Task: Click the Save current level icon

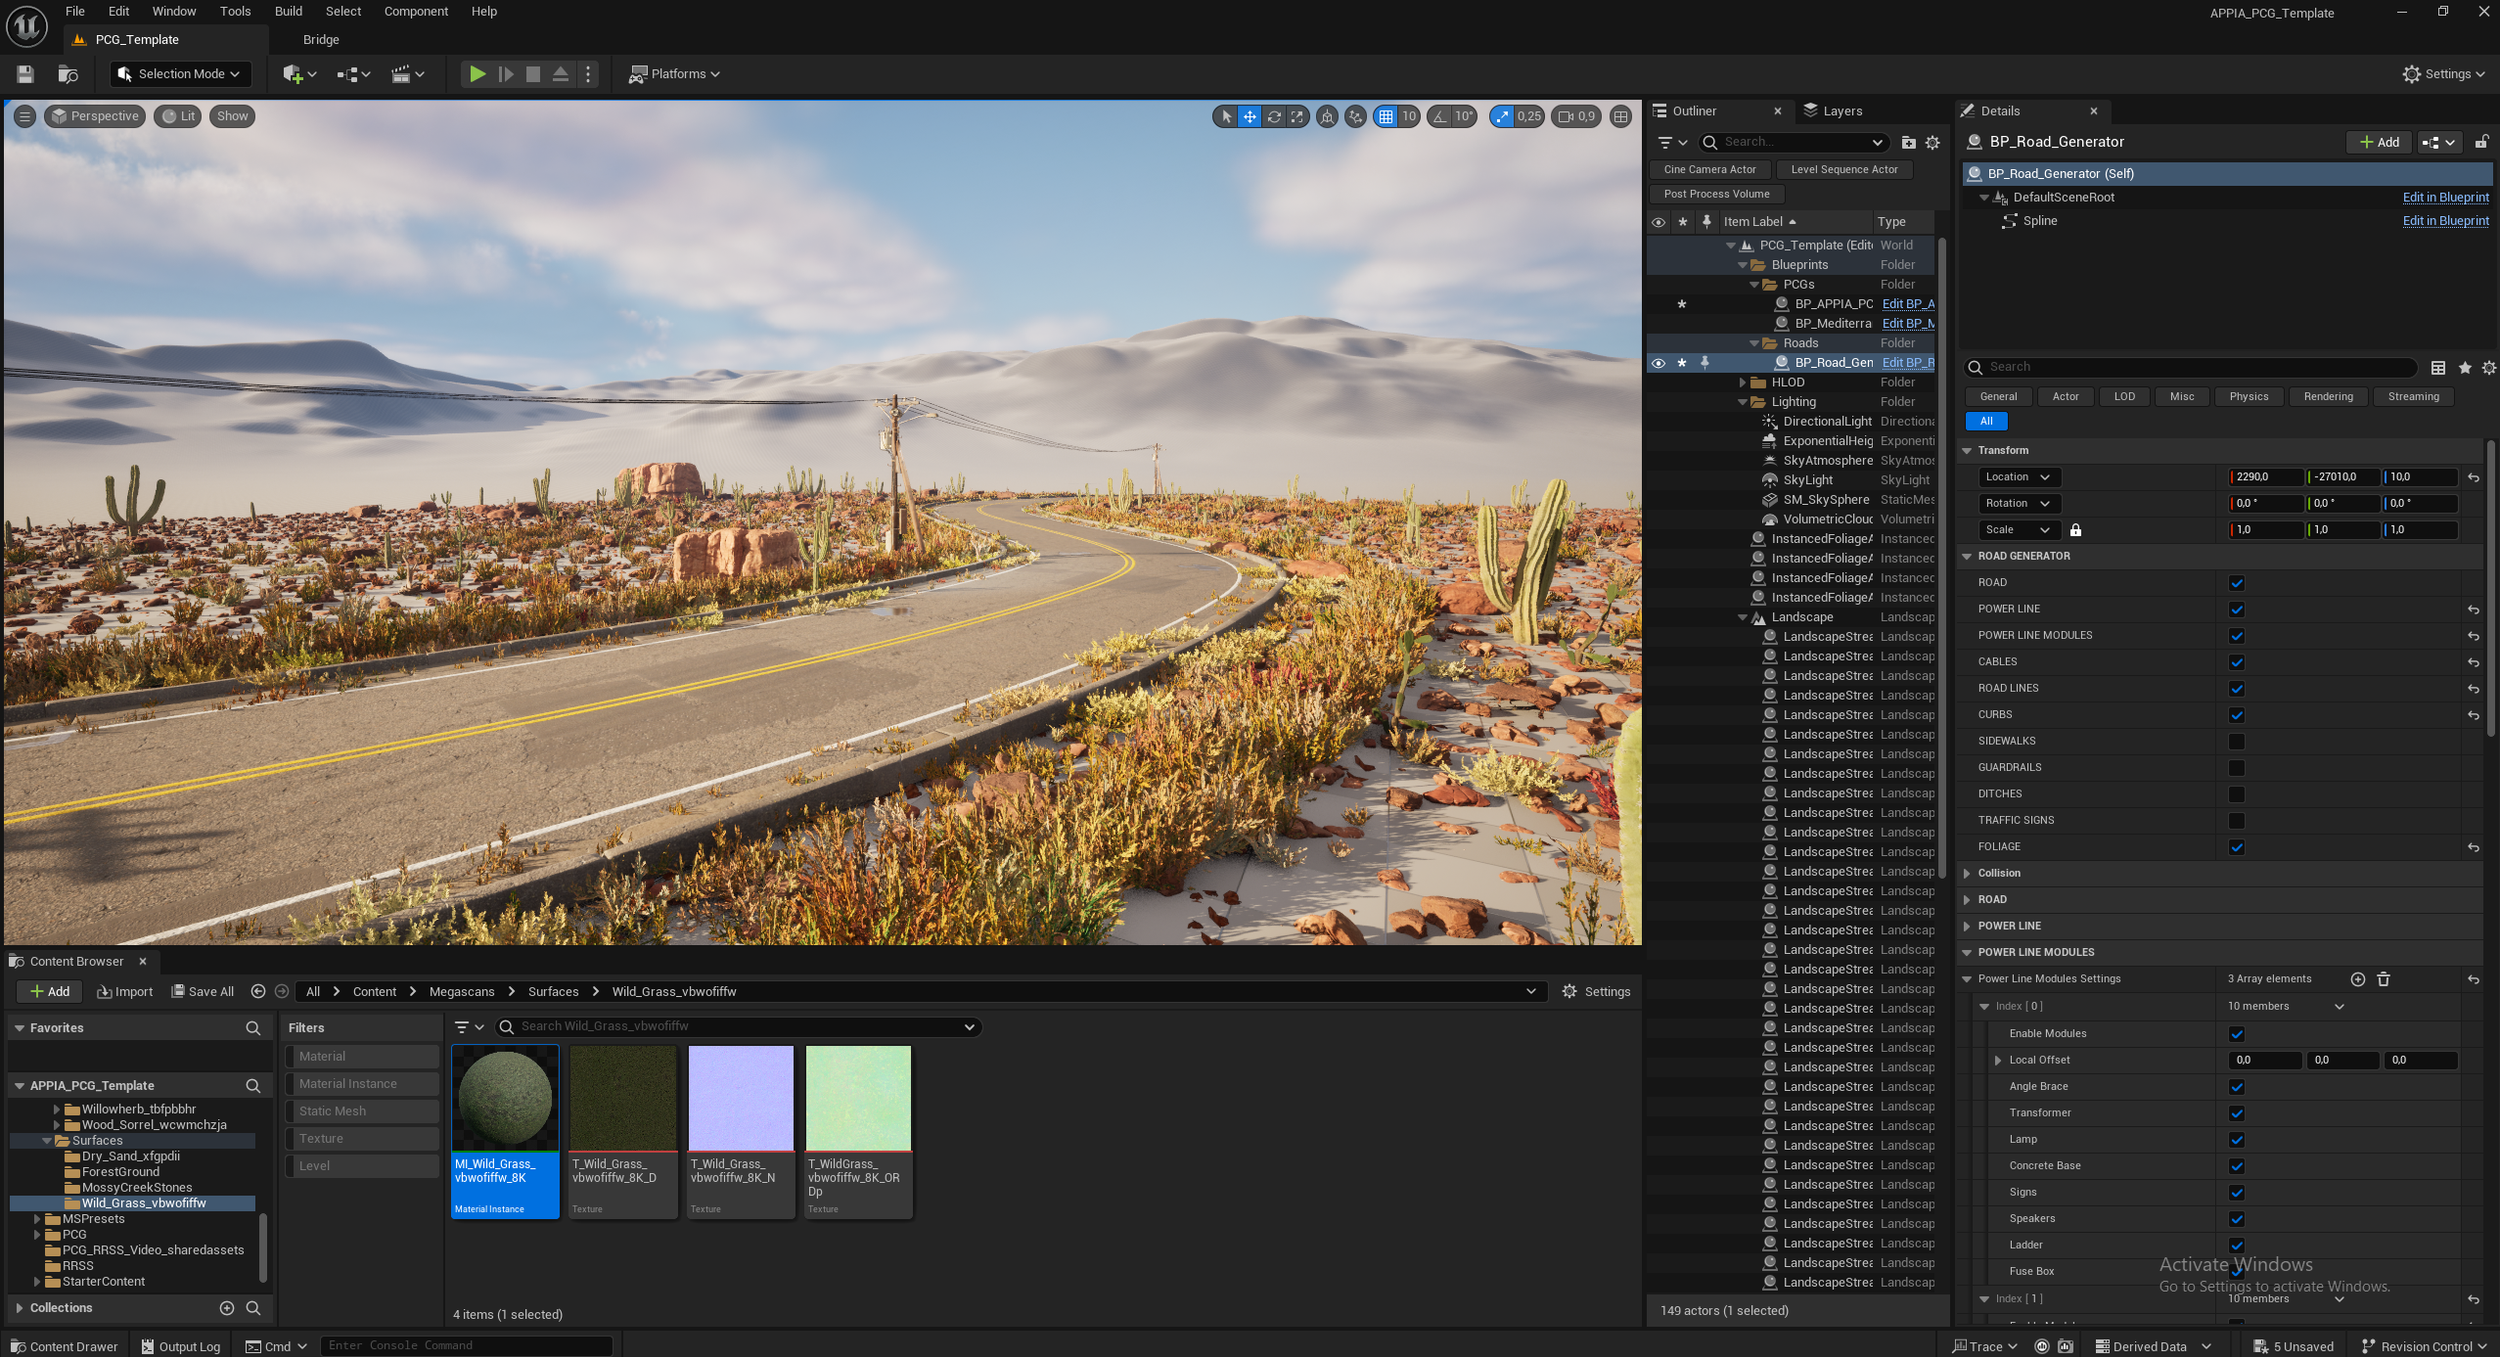Action: (x=25, y=74)
